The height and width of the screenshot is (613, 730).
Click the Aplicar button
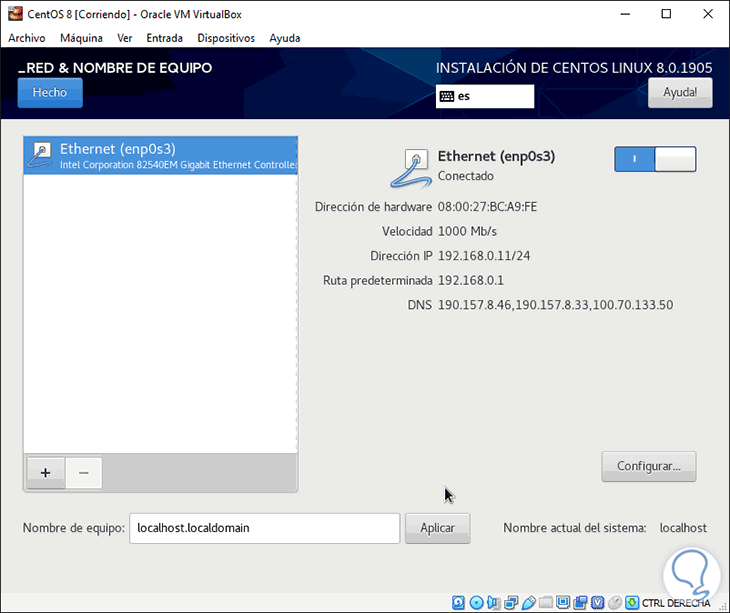coord(438,528)
